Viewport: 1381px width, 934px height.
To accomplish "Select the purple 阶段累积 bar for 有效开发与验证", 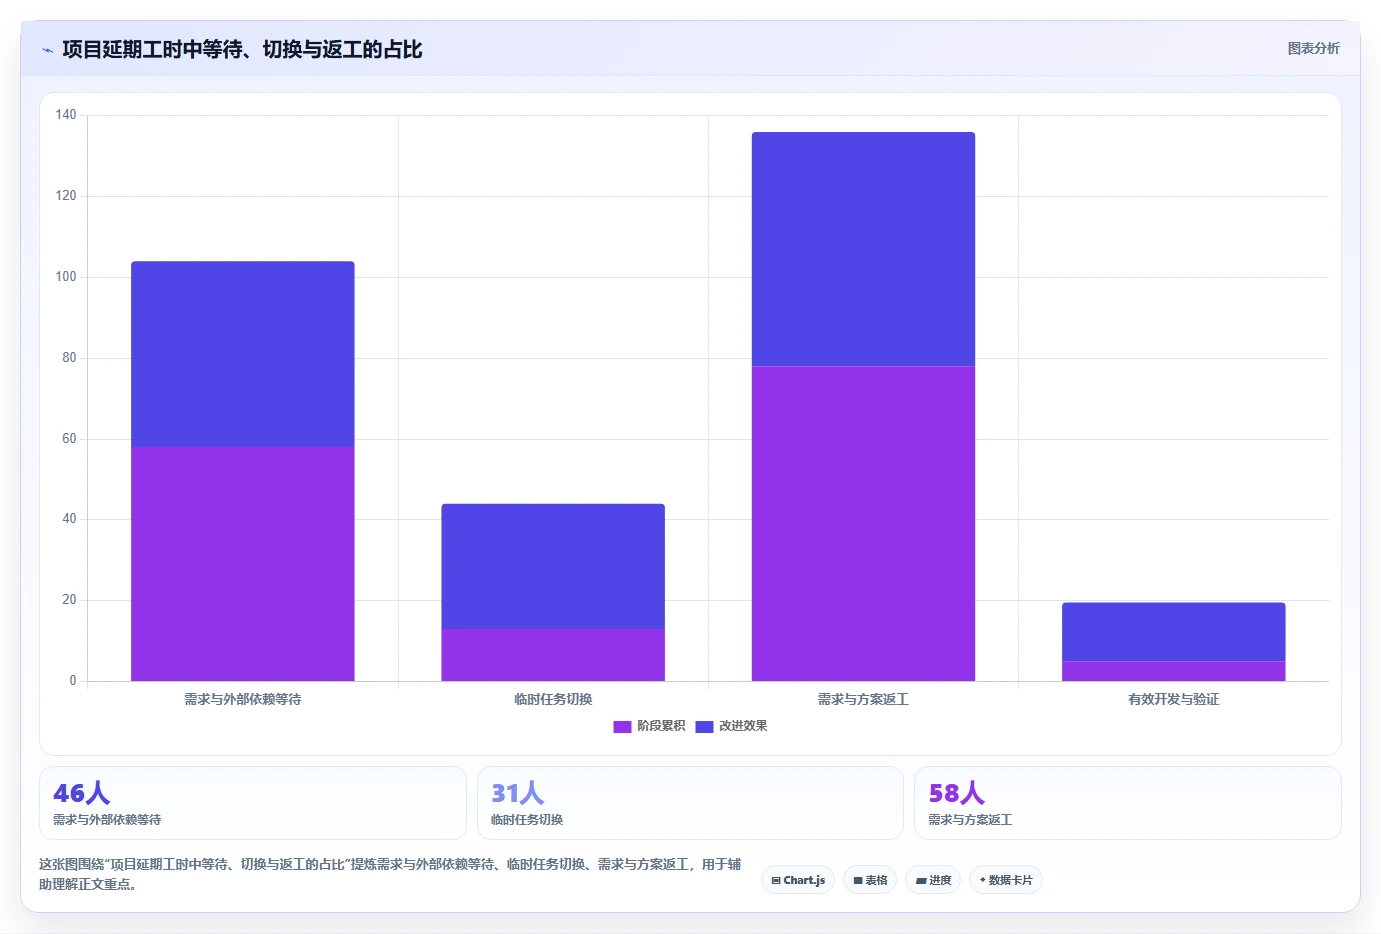I will [x=1173, y=671].
